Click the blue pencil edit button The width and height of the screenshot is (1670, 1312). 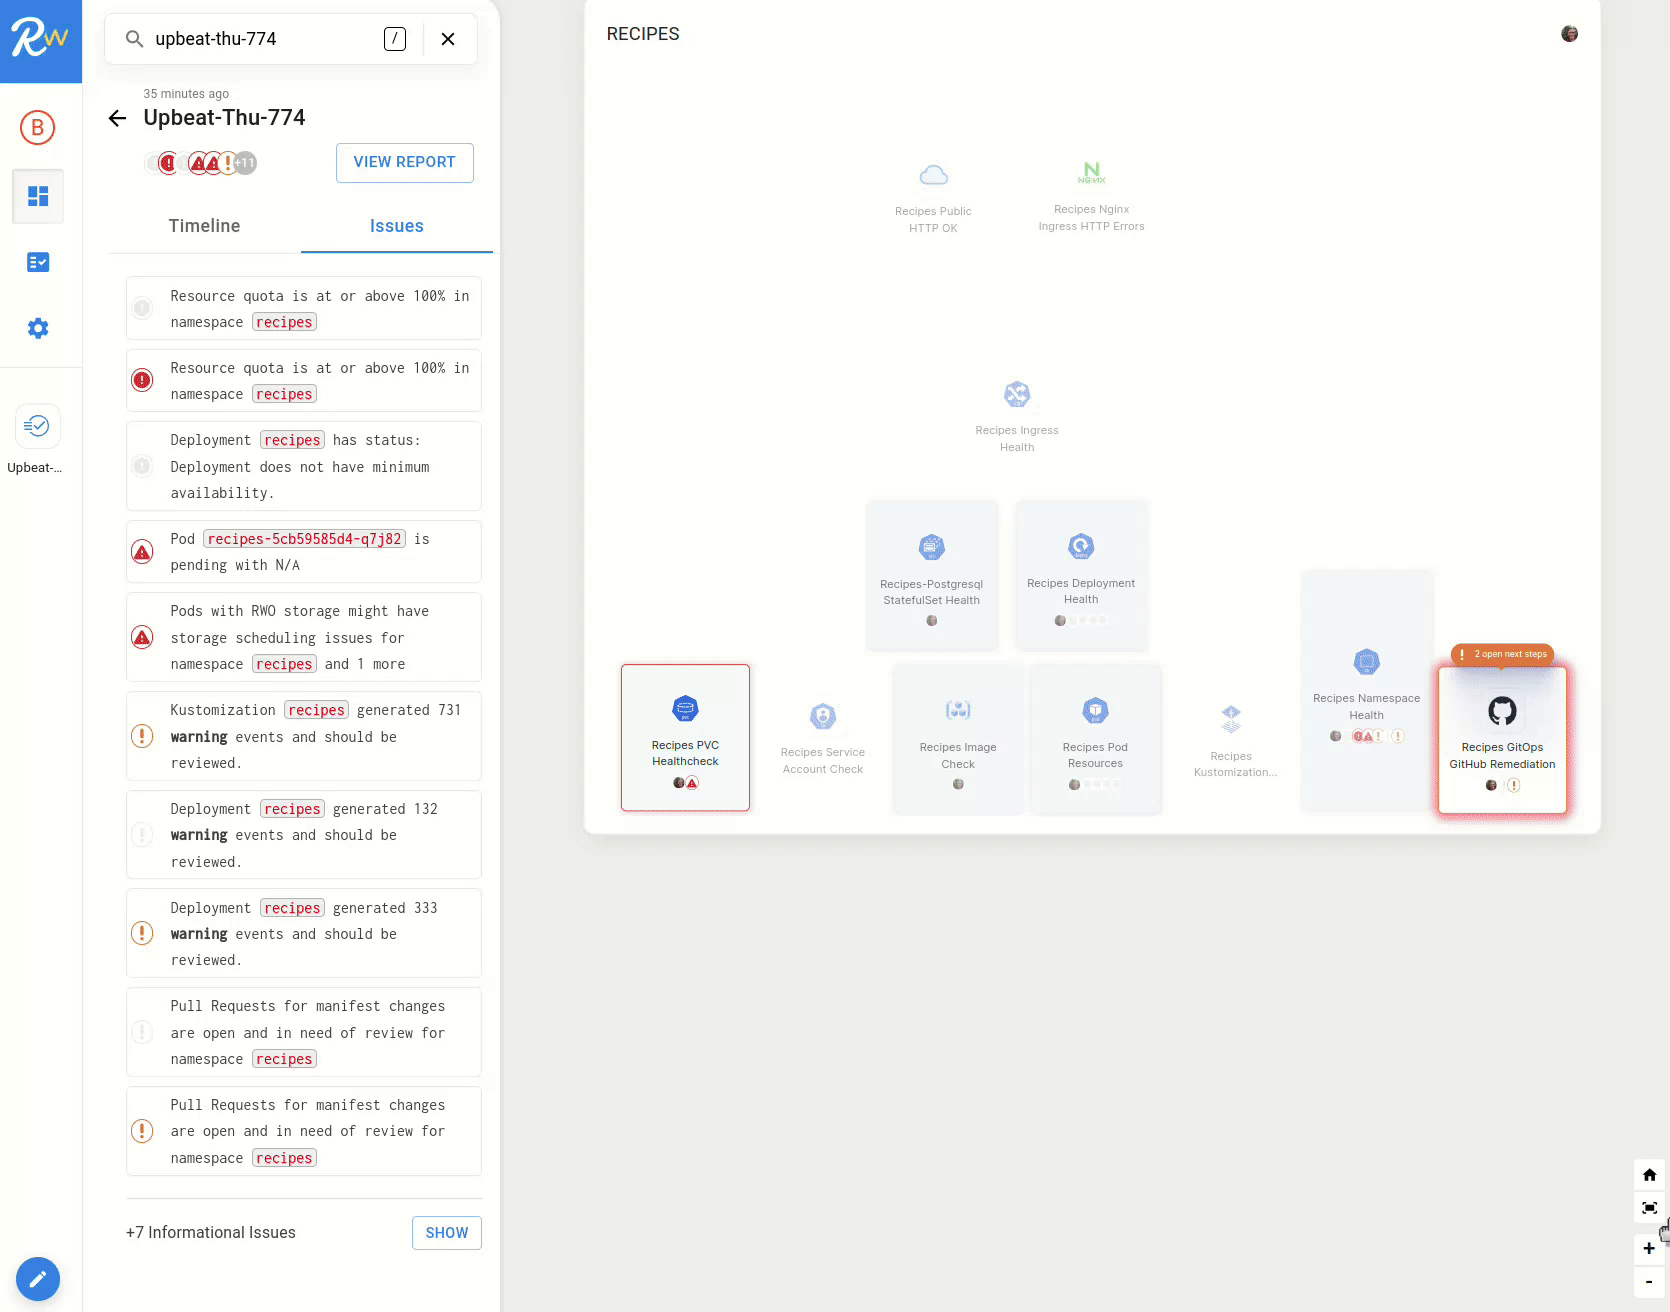[x=38, y=1278]
